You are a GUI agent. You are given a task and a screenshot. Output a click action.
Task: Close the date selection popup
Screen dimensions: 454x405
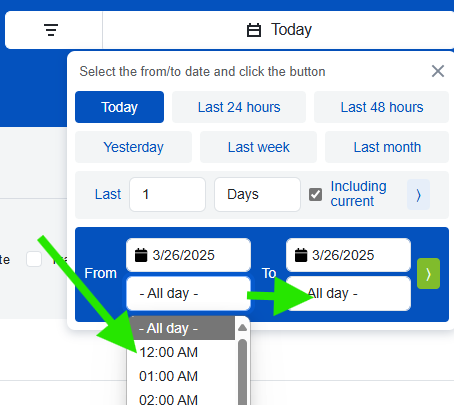coord(438,71)
